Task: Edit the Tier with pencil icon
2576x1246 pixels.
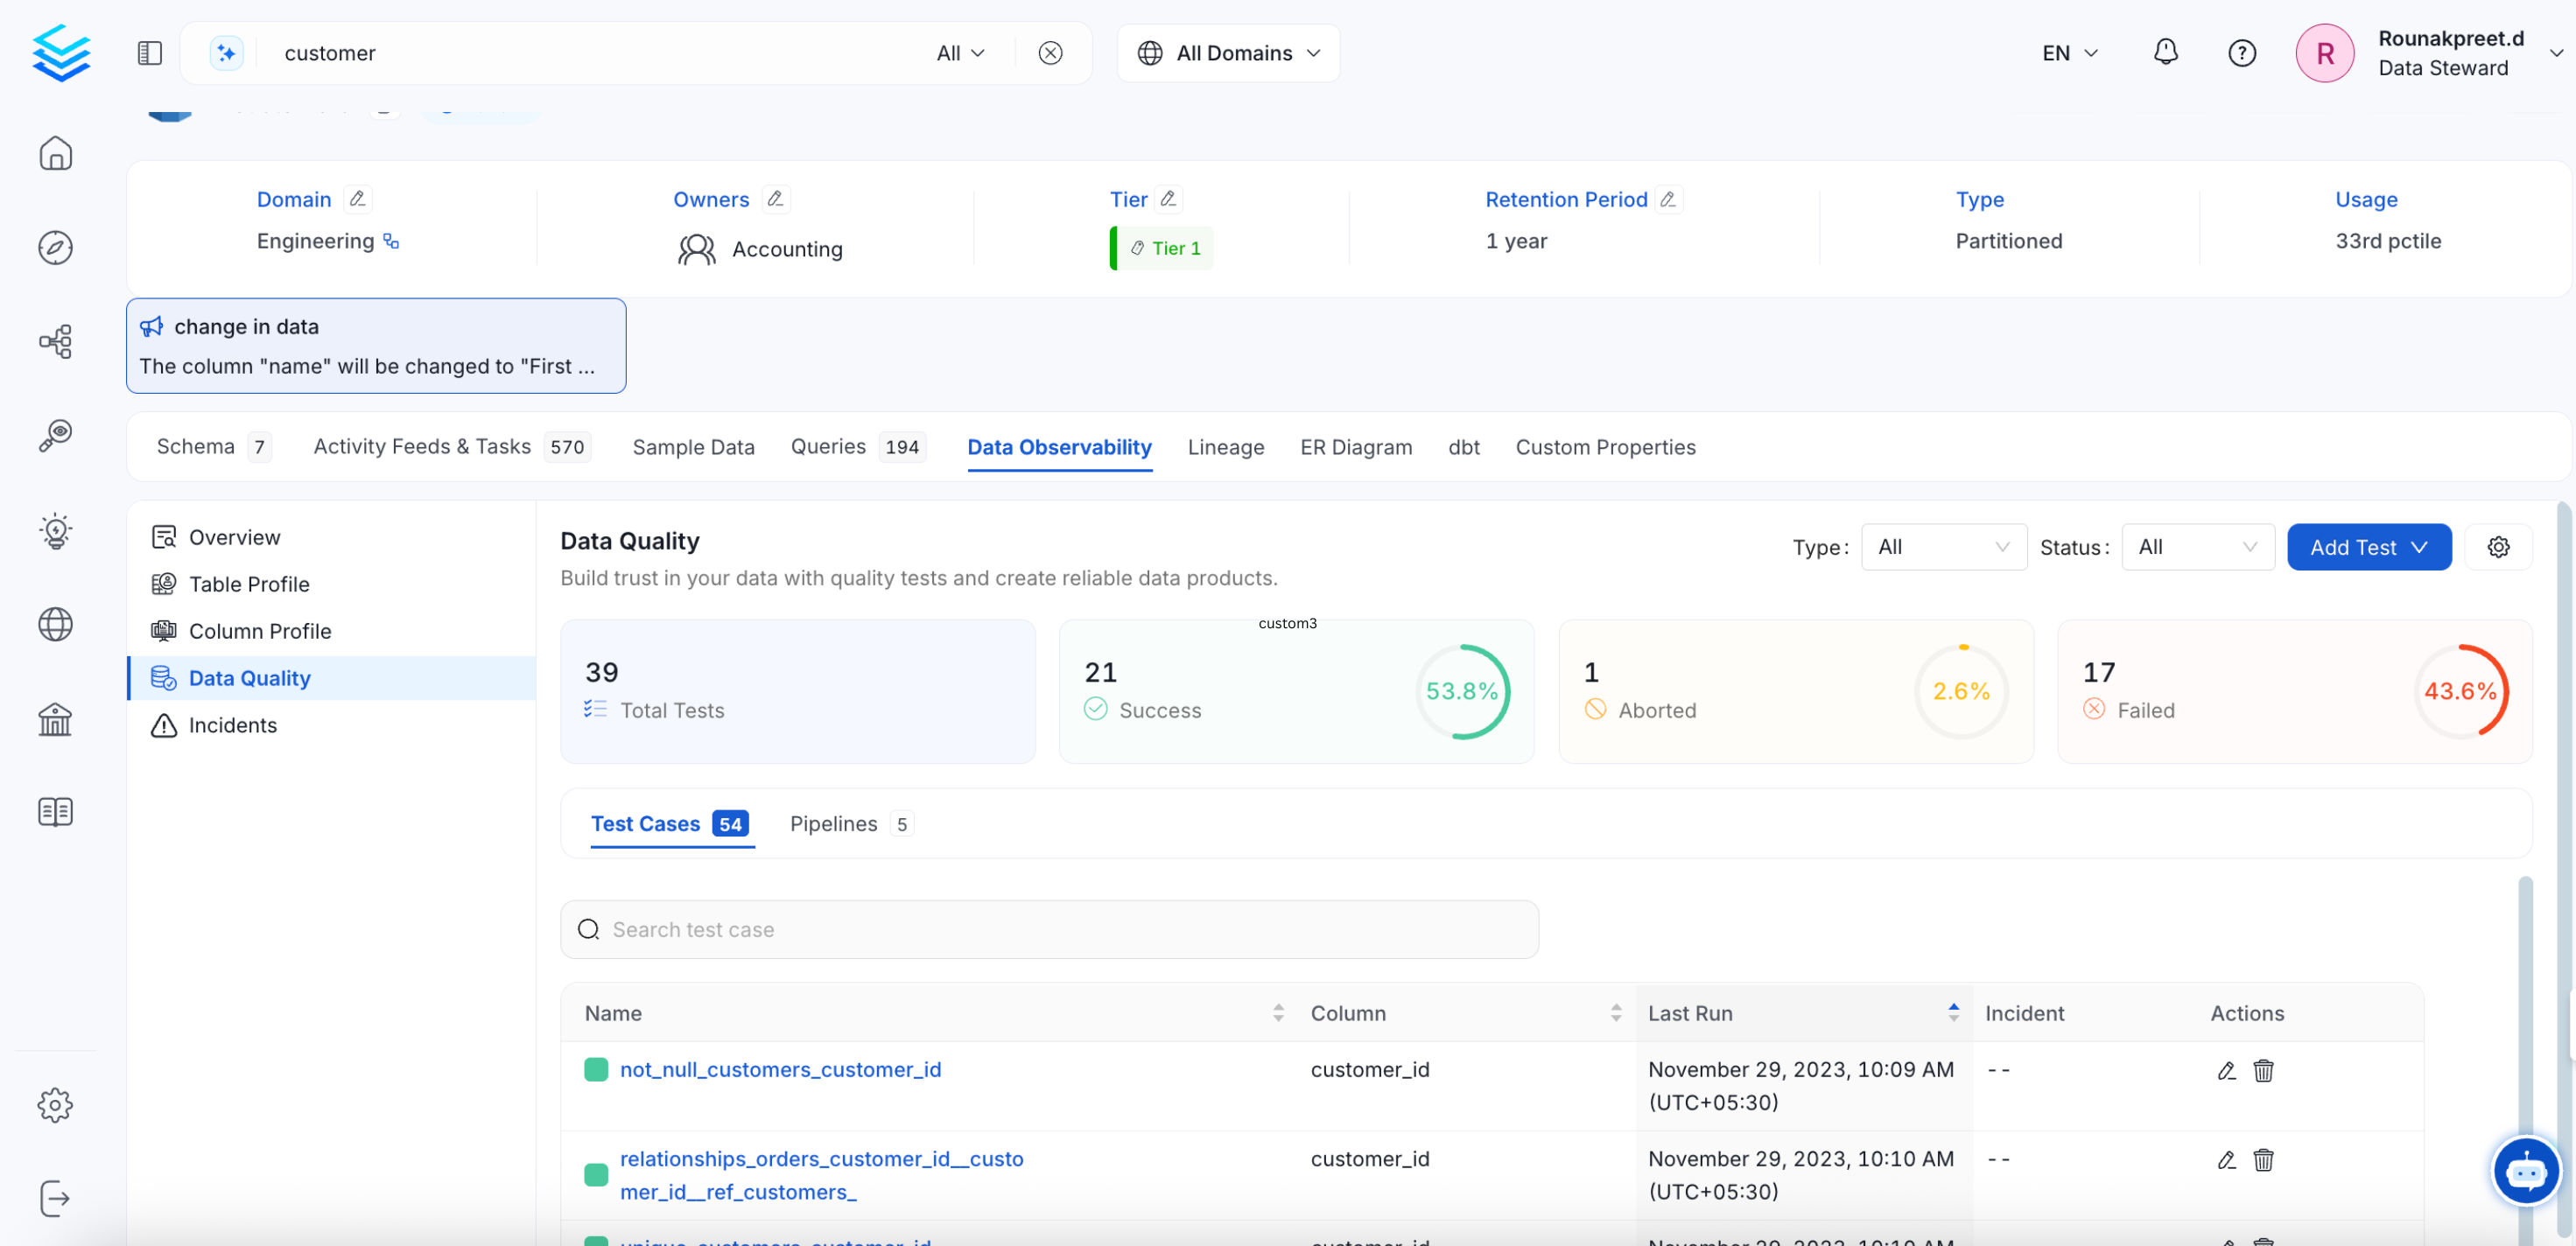Action: (x=1168, y=198)
